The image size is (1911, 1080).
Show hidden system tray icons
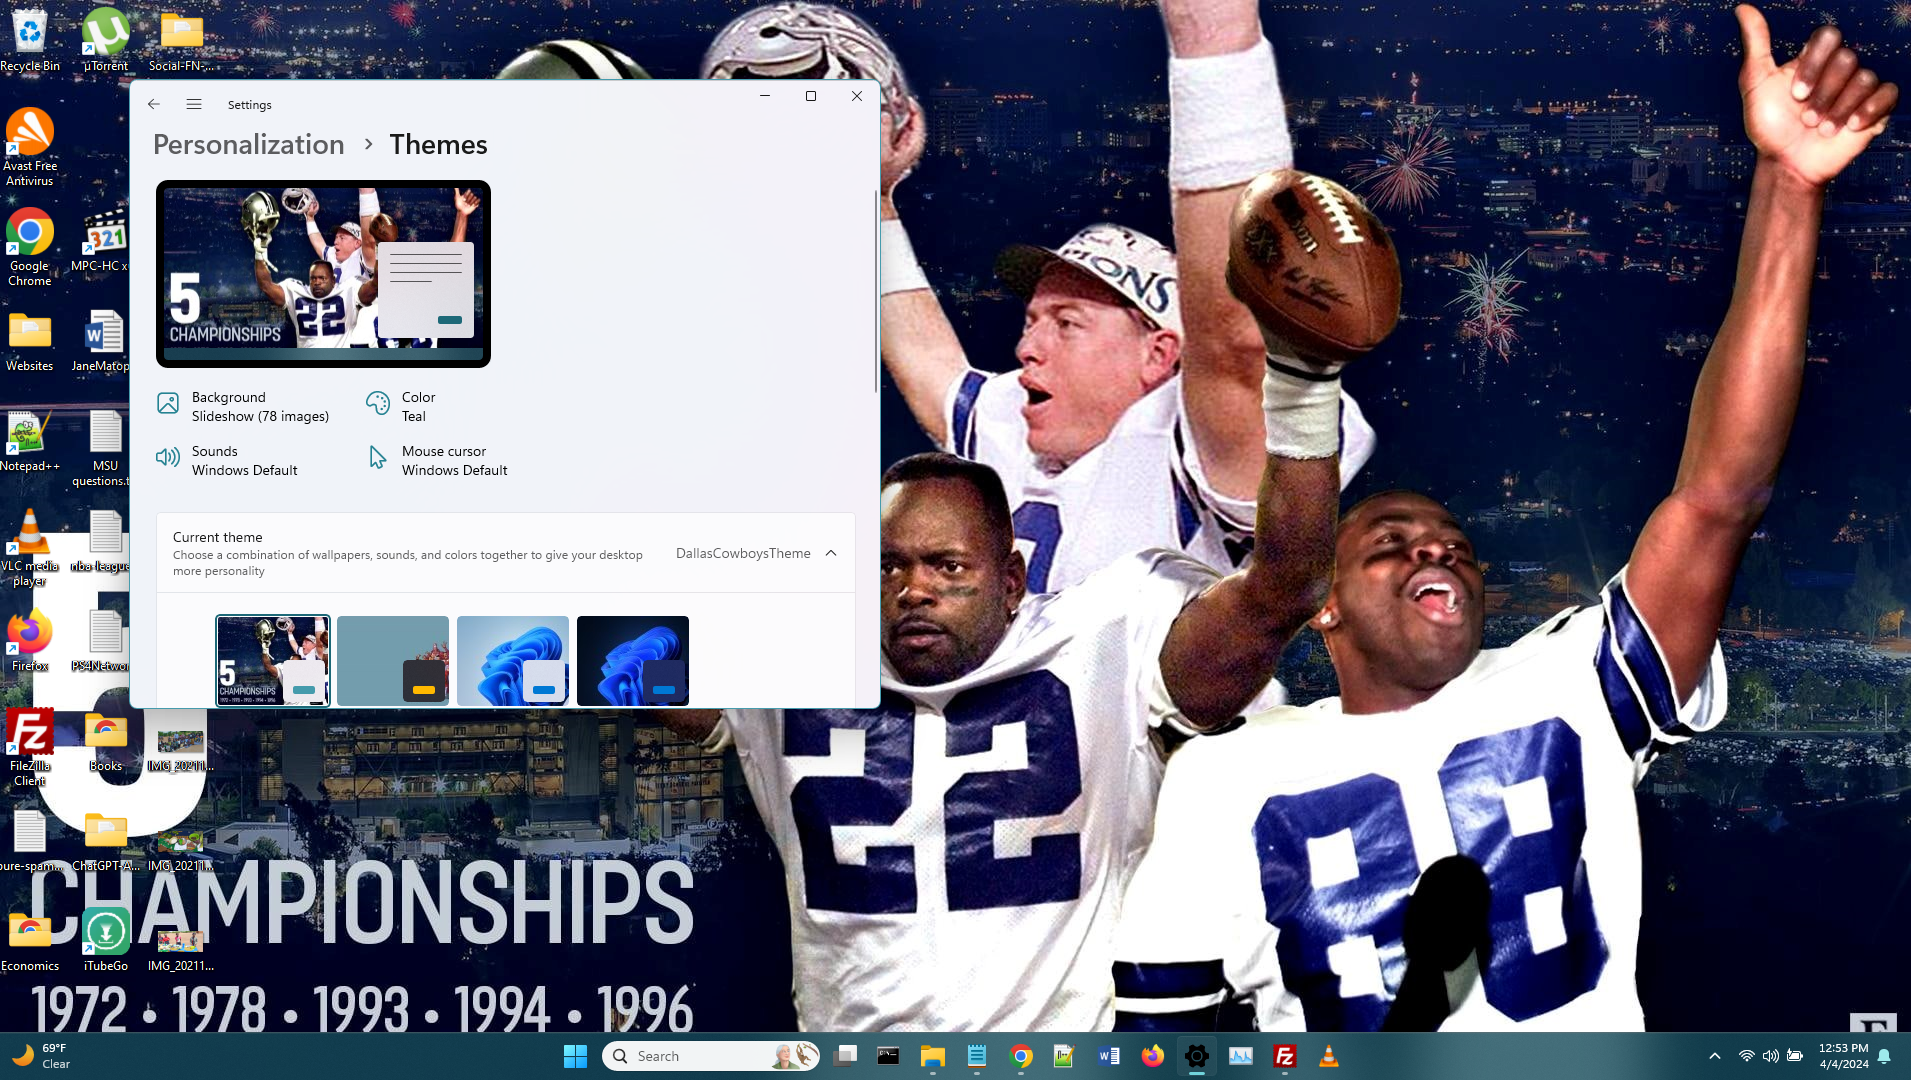1714,1056
